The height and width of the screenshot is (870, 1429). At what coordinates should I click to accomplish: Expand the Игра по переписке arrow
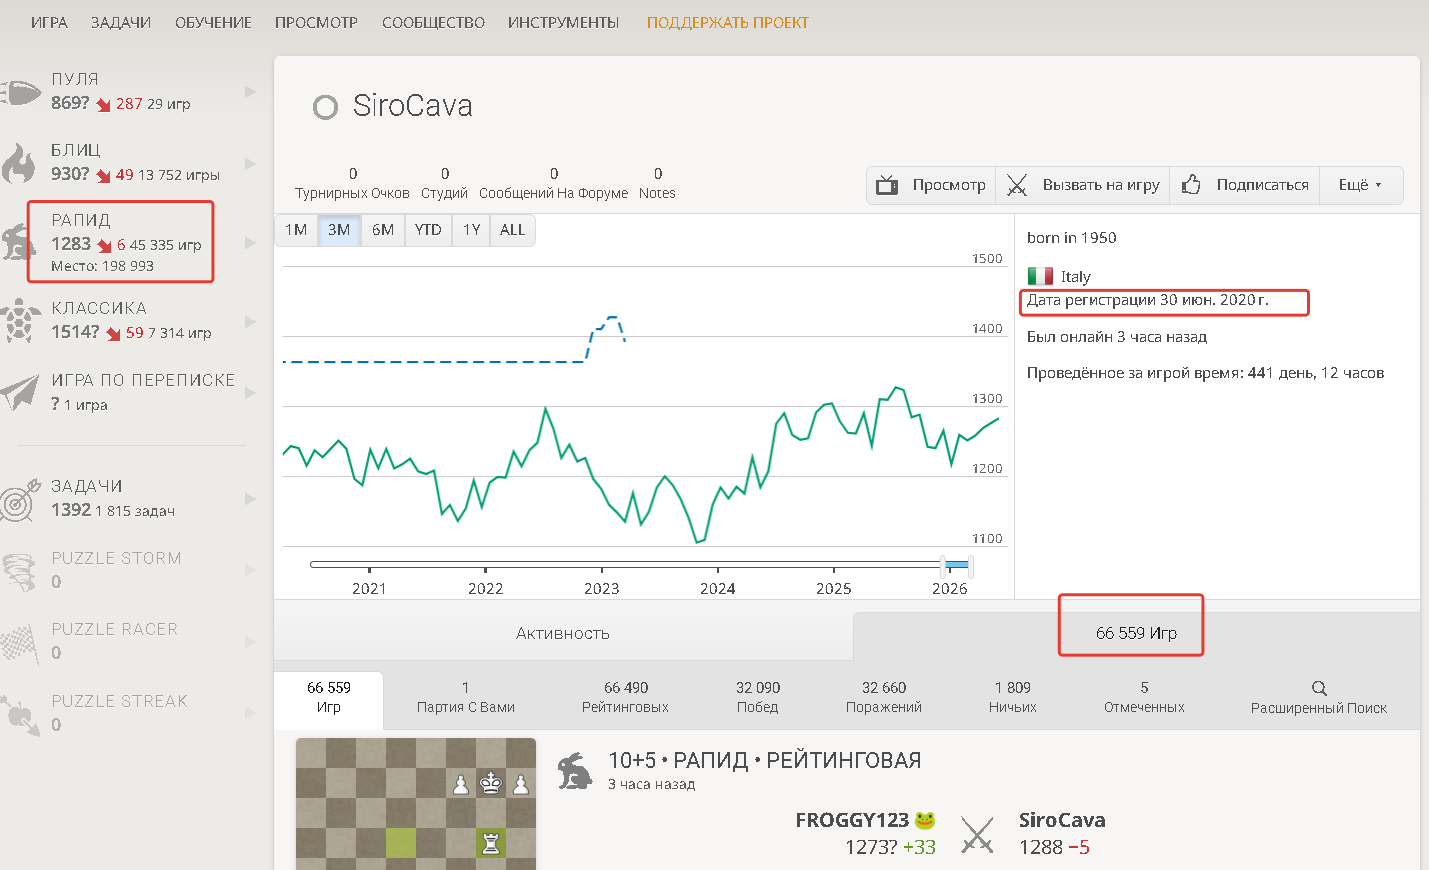coord(251,392)
